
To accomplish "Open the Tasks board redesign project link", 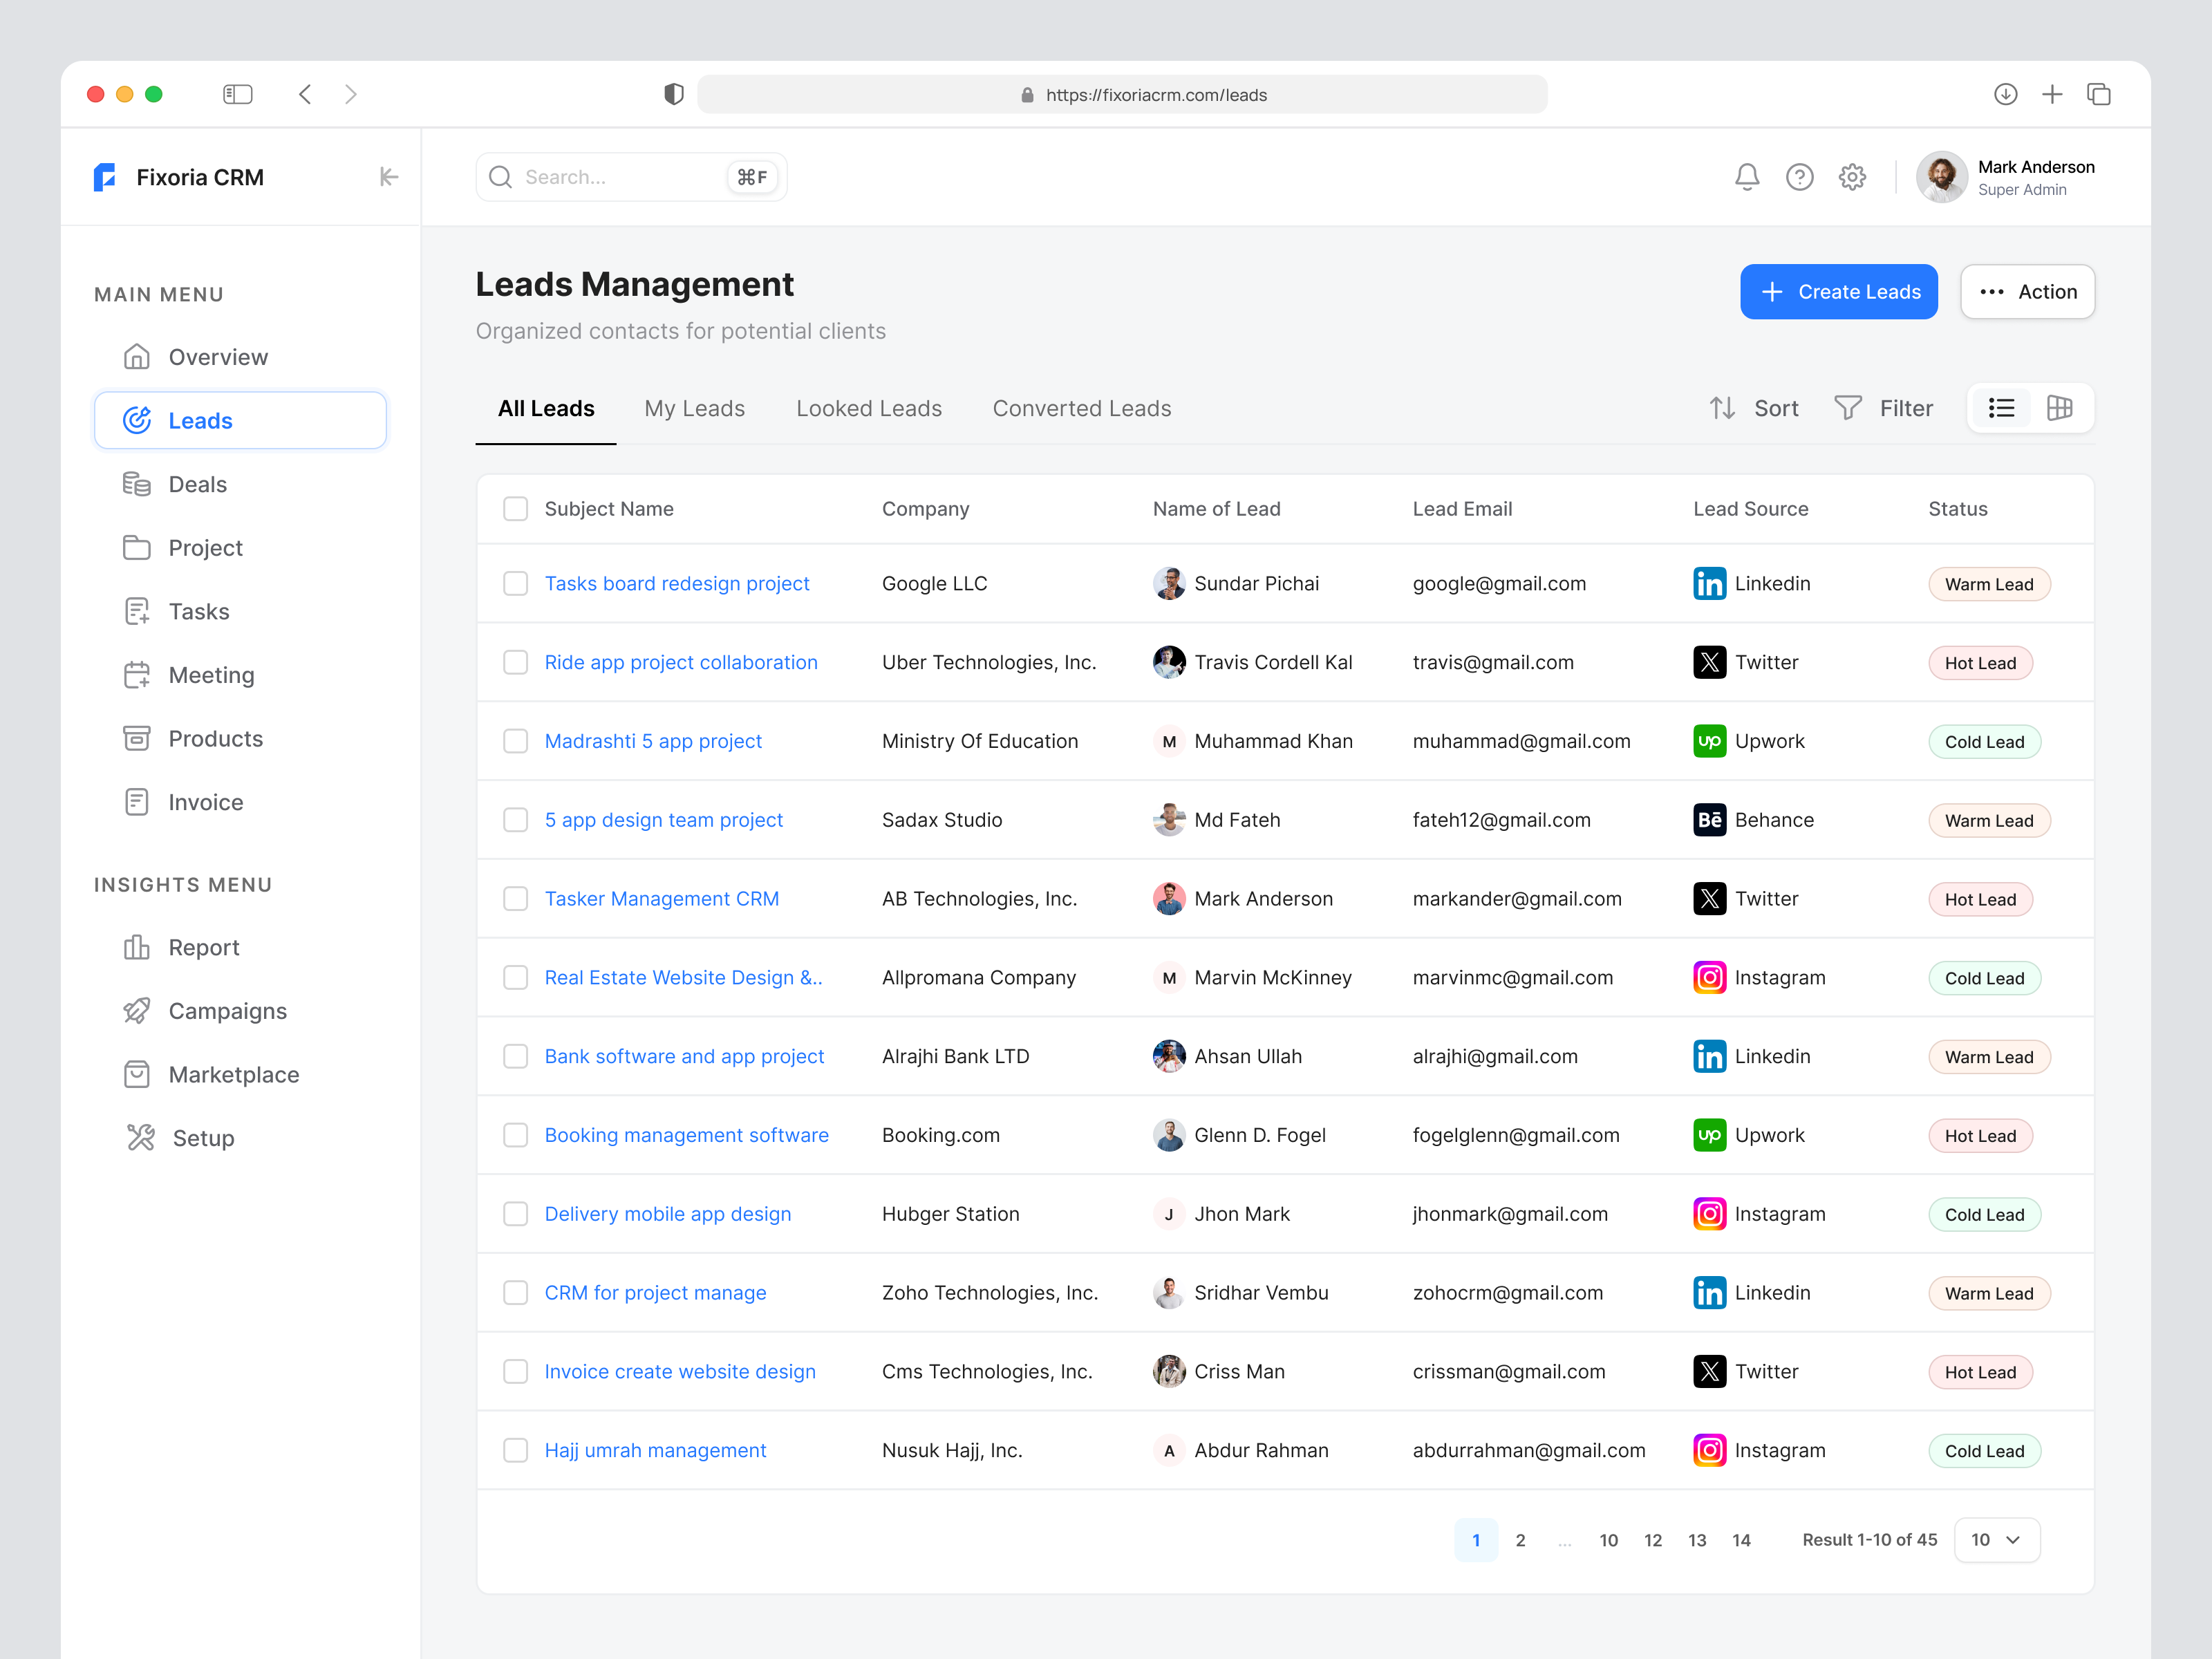I will 677,583.
